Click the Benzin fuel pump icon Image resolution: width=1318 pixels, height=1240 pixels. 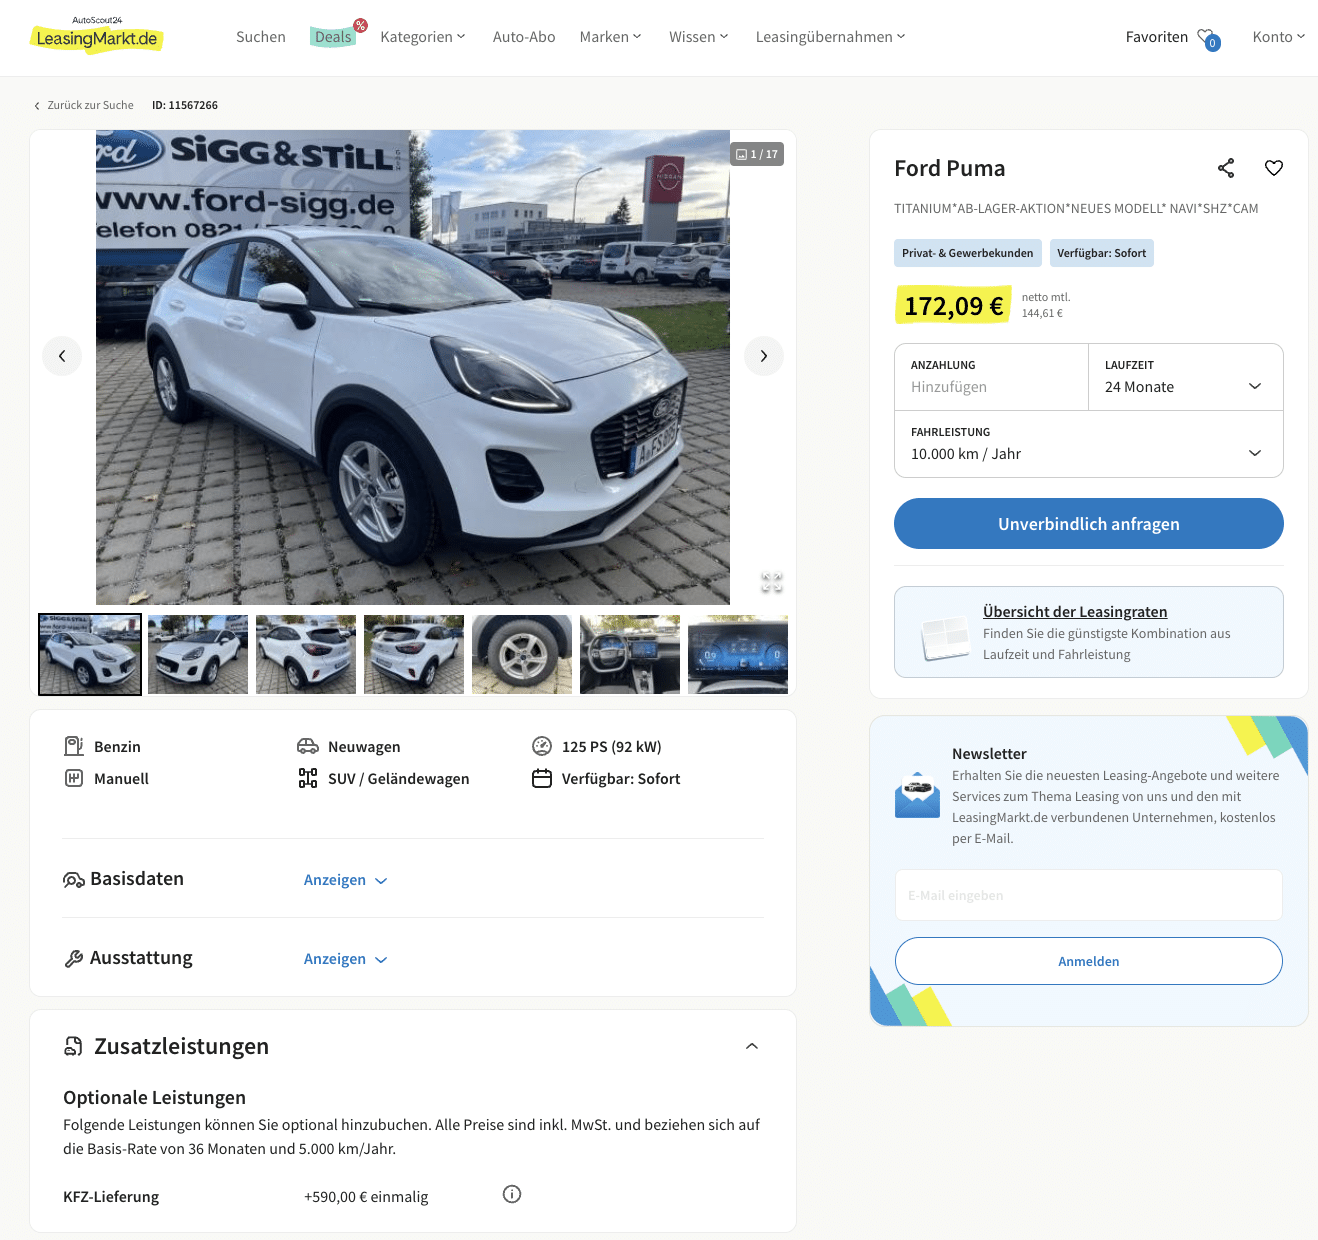point(74,746)
